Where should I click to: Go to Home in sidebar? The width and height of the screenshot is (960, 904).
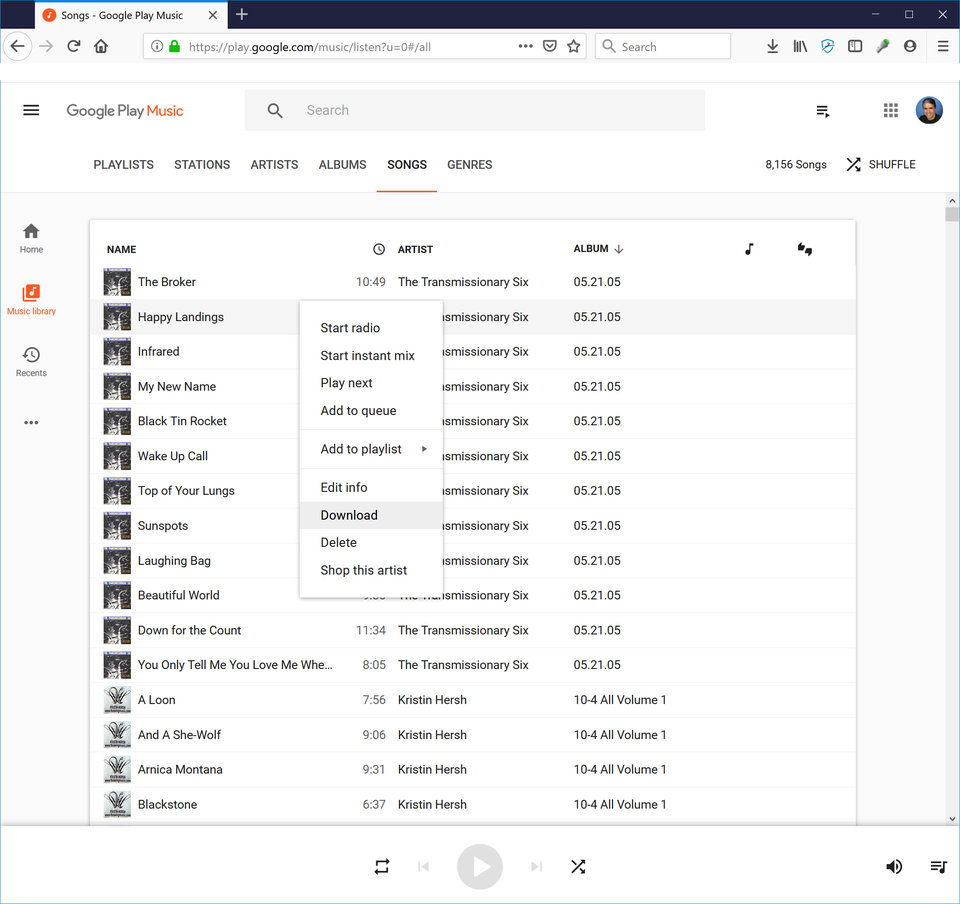point(31,238)
